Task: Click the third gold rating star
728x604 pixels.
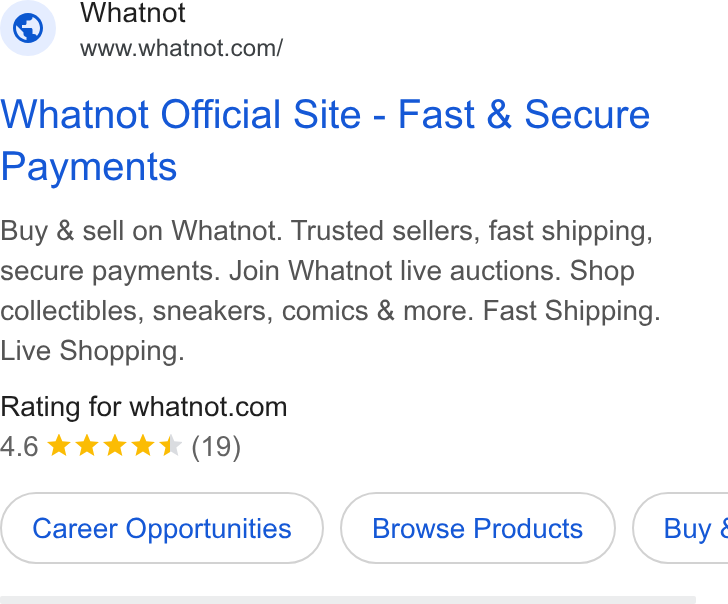Action: pyautogui.click(x=115, y=446)
